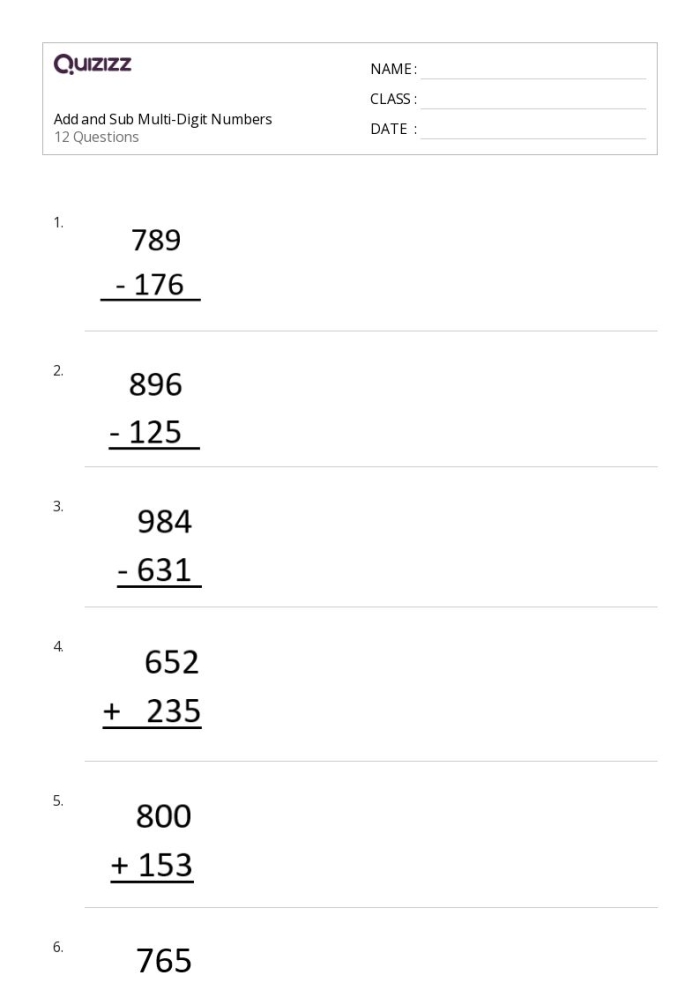The width and height of the screenshot is (700, 990).
Task: Click the DATE input line
Action: coord(533,130)
